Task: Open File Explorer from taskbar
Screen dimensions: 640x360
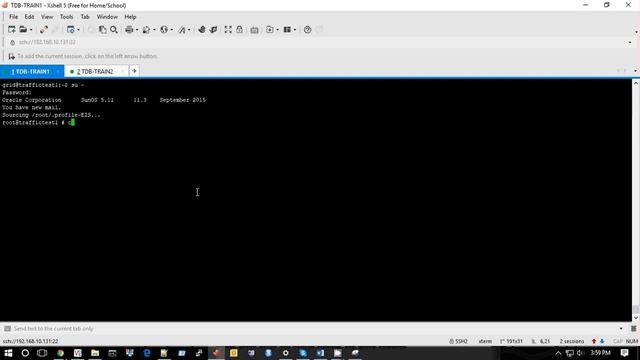Action: tap(95, 353)
